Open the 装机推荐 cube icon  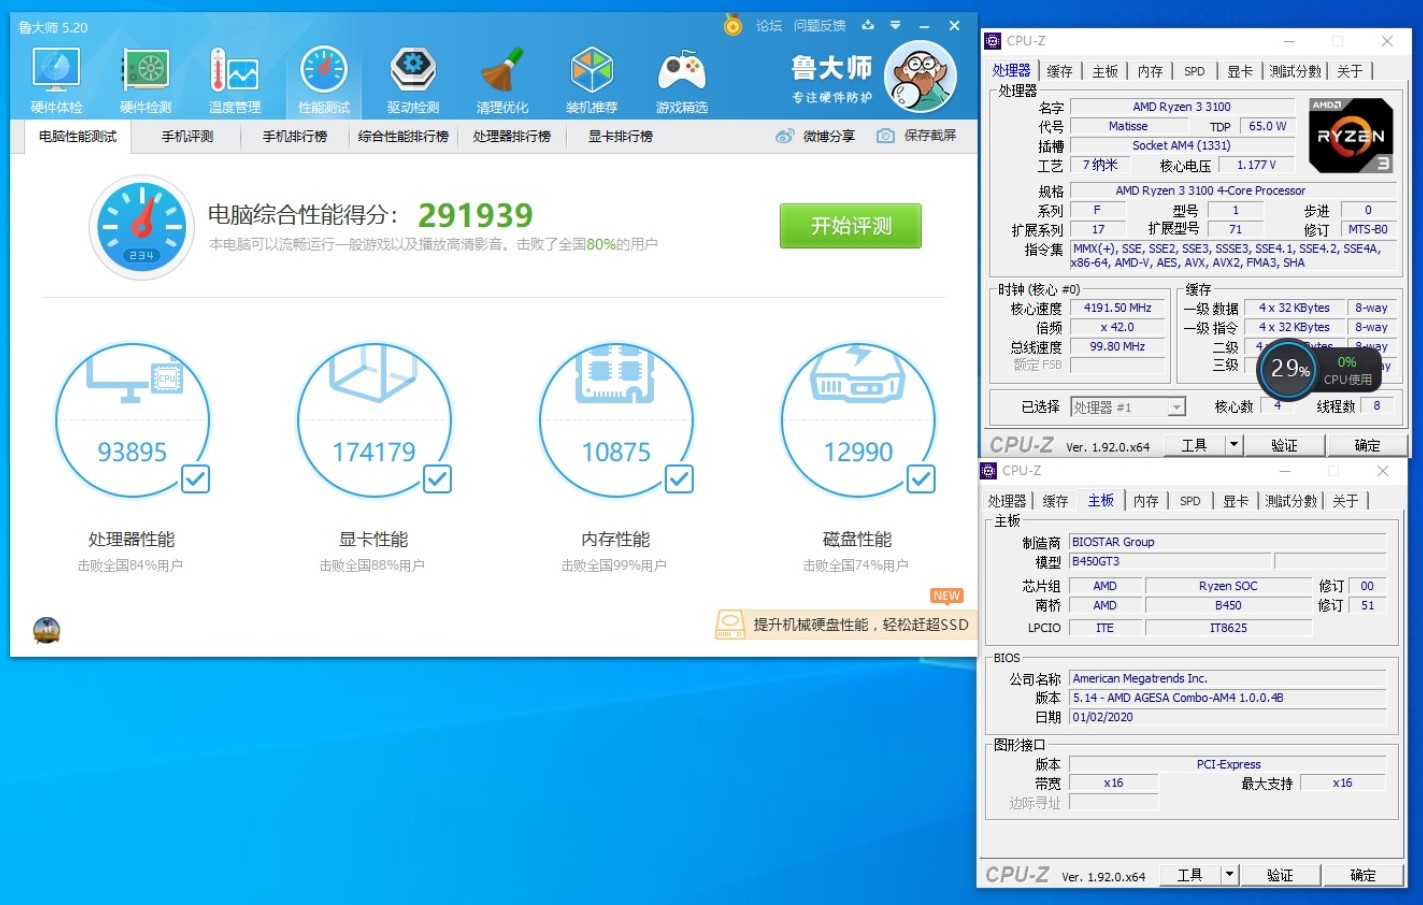[x=592, y=70]
